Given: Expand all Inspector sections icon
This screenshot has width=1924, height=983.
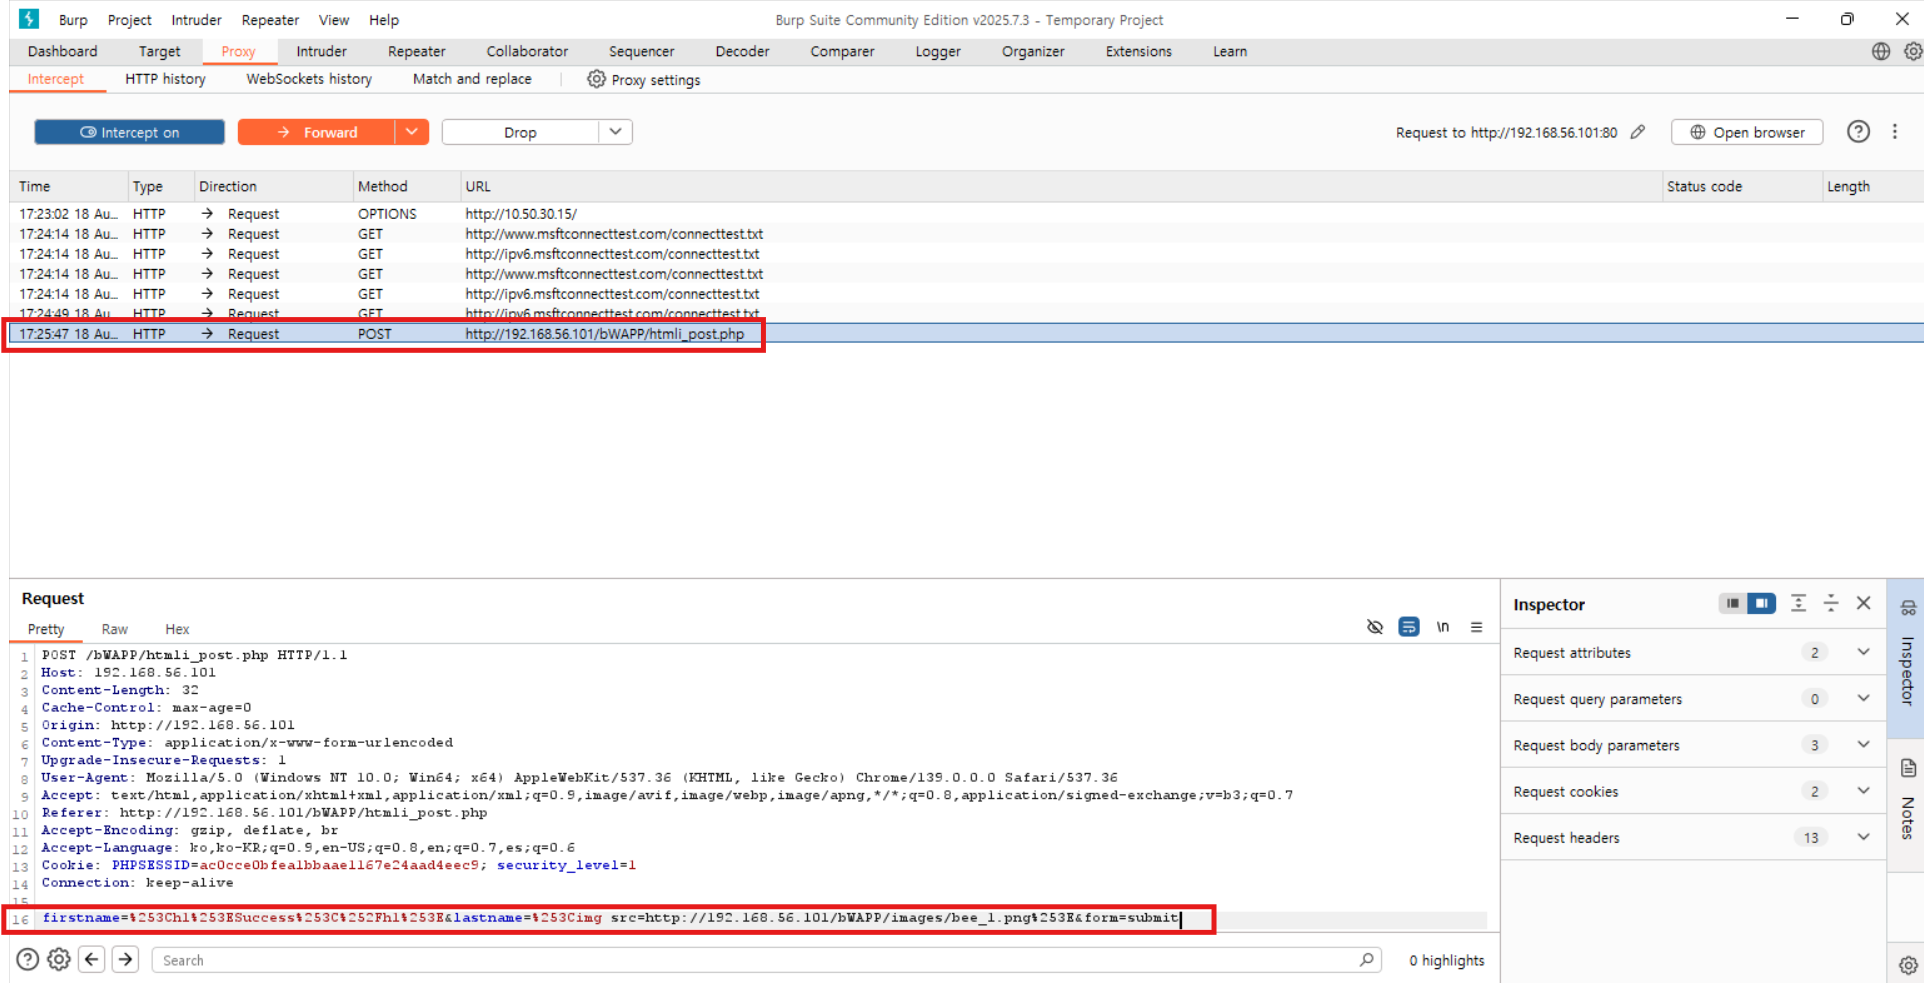Looking at the screenshot, I should pyautogui.click(x=1798, y=603).
